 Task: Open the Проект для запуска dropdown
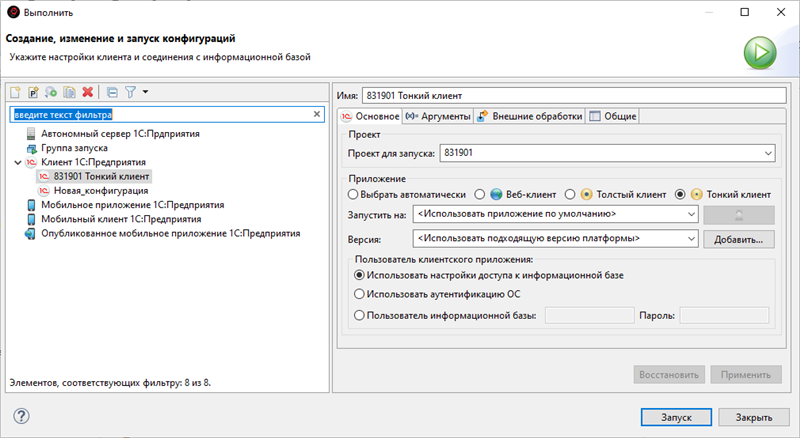pos(768,153)
